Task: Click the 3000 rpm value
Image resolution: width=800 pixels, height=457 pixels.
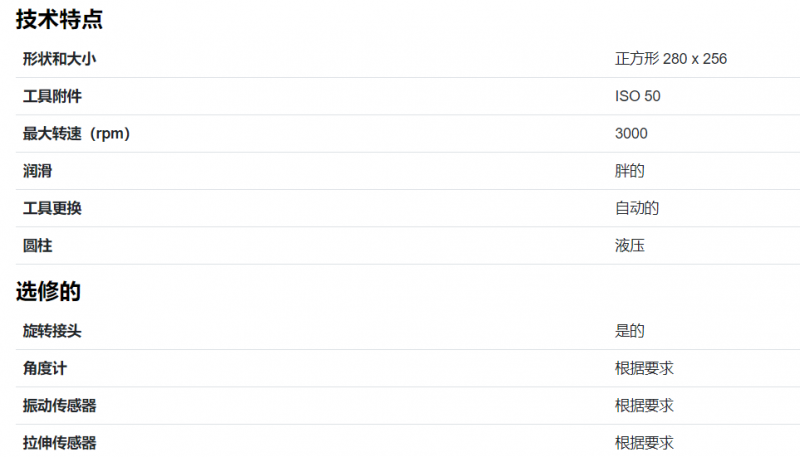Action: click(x=631, y=134)
